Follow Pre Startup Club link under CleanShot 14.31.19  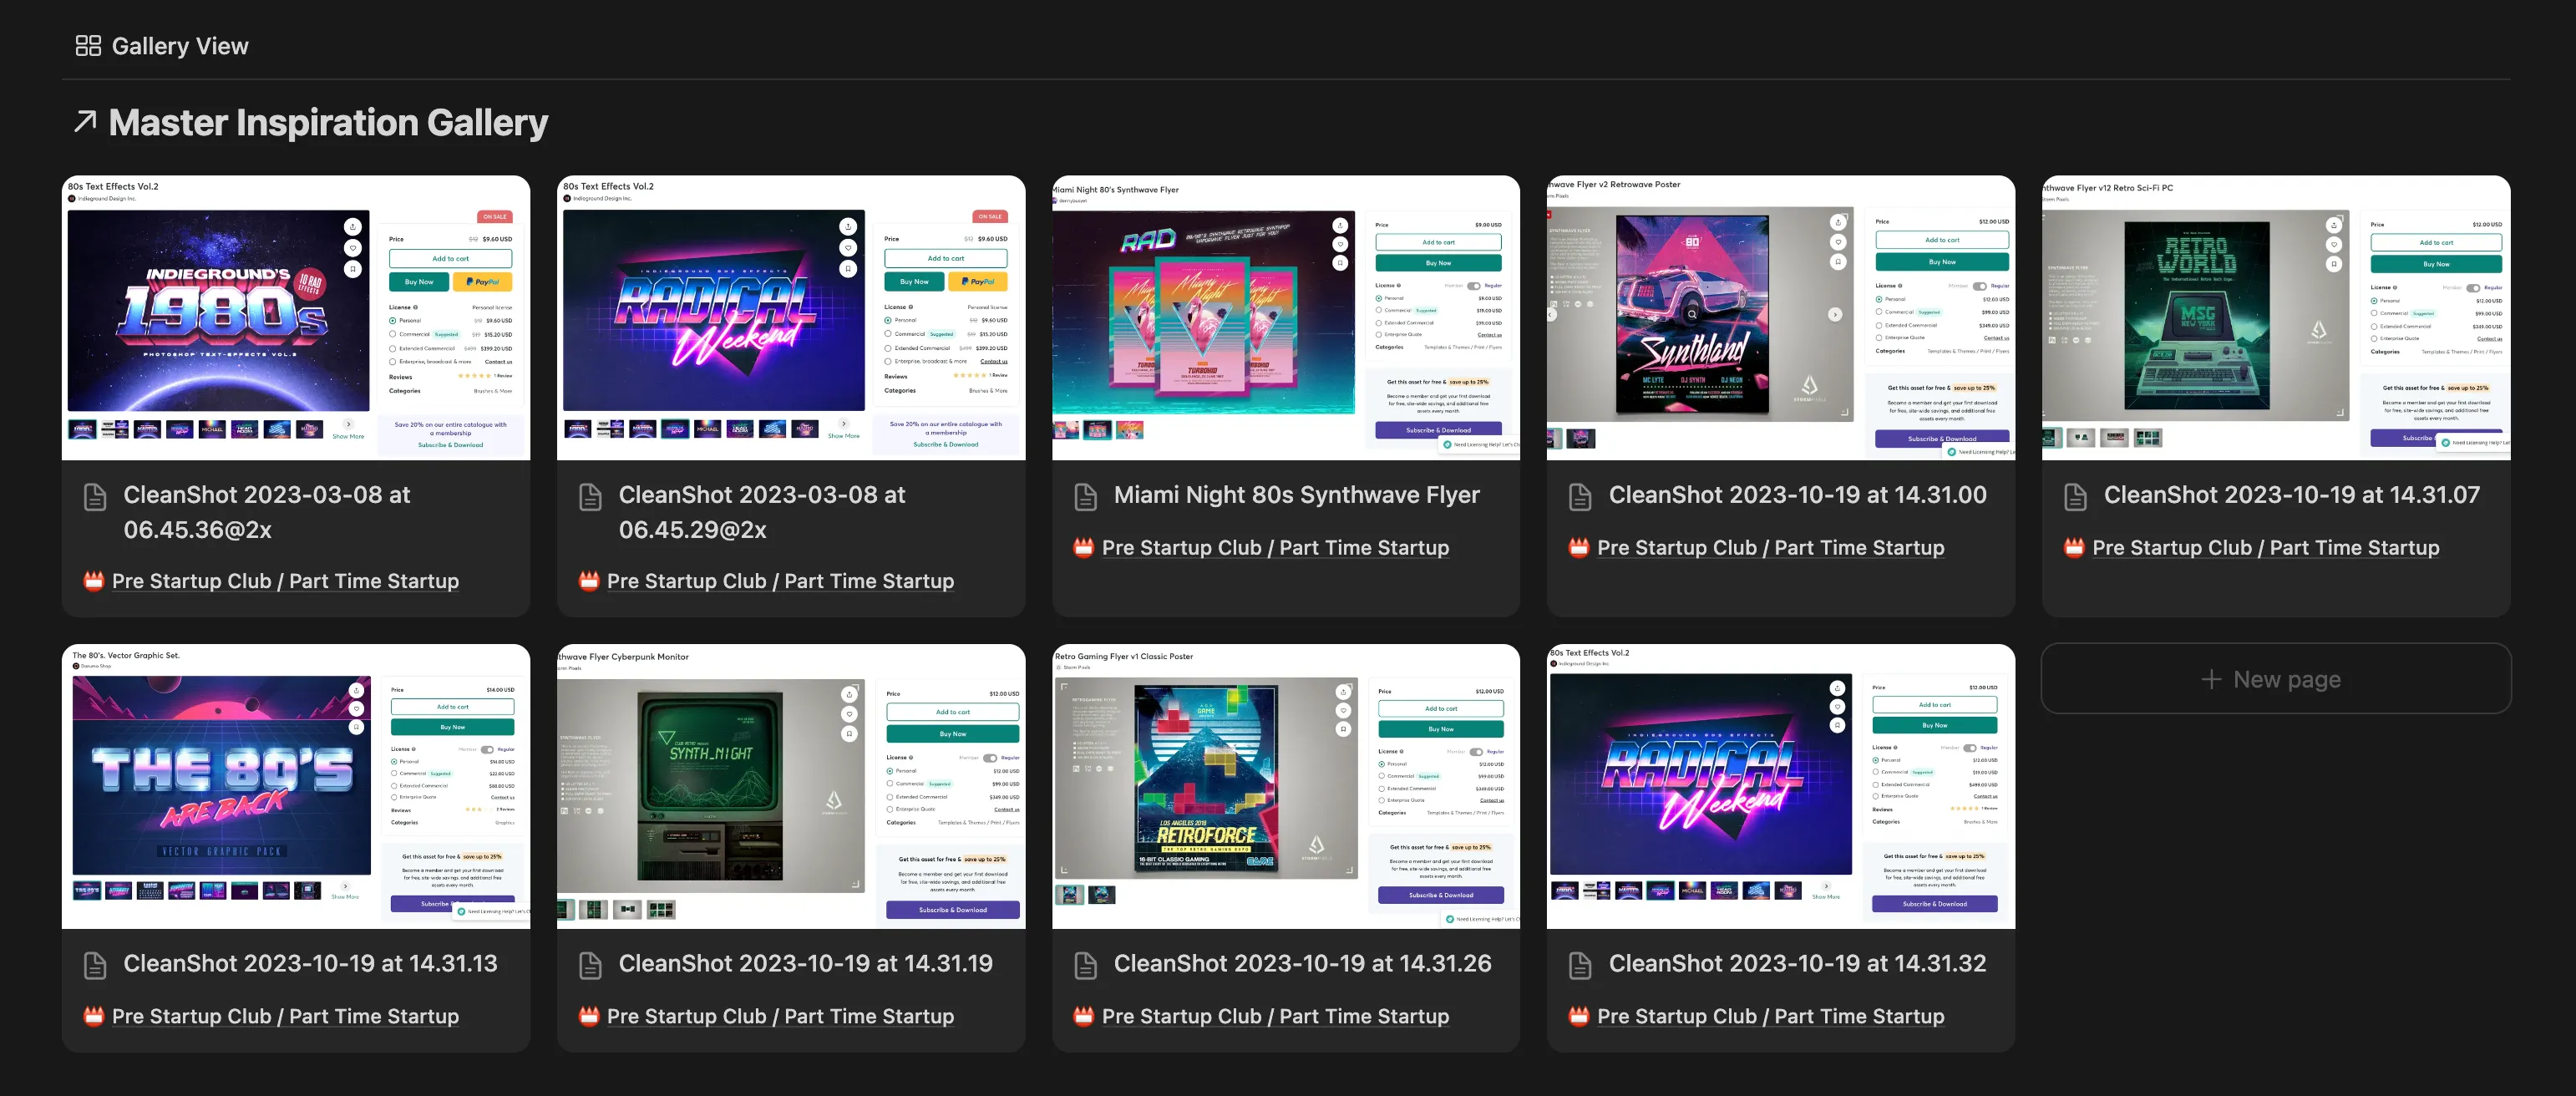click(780, 1016)
